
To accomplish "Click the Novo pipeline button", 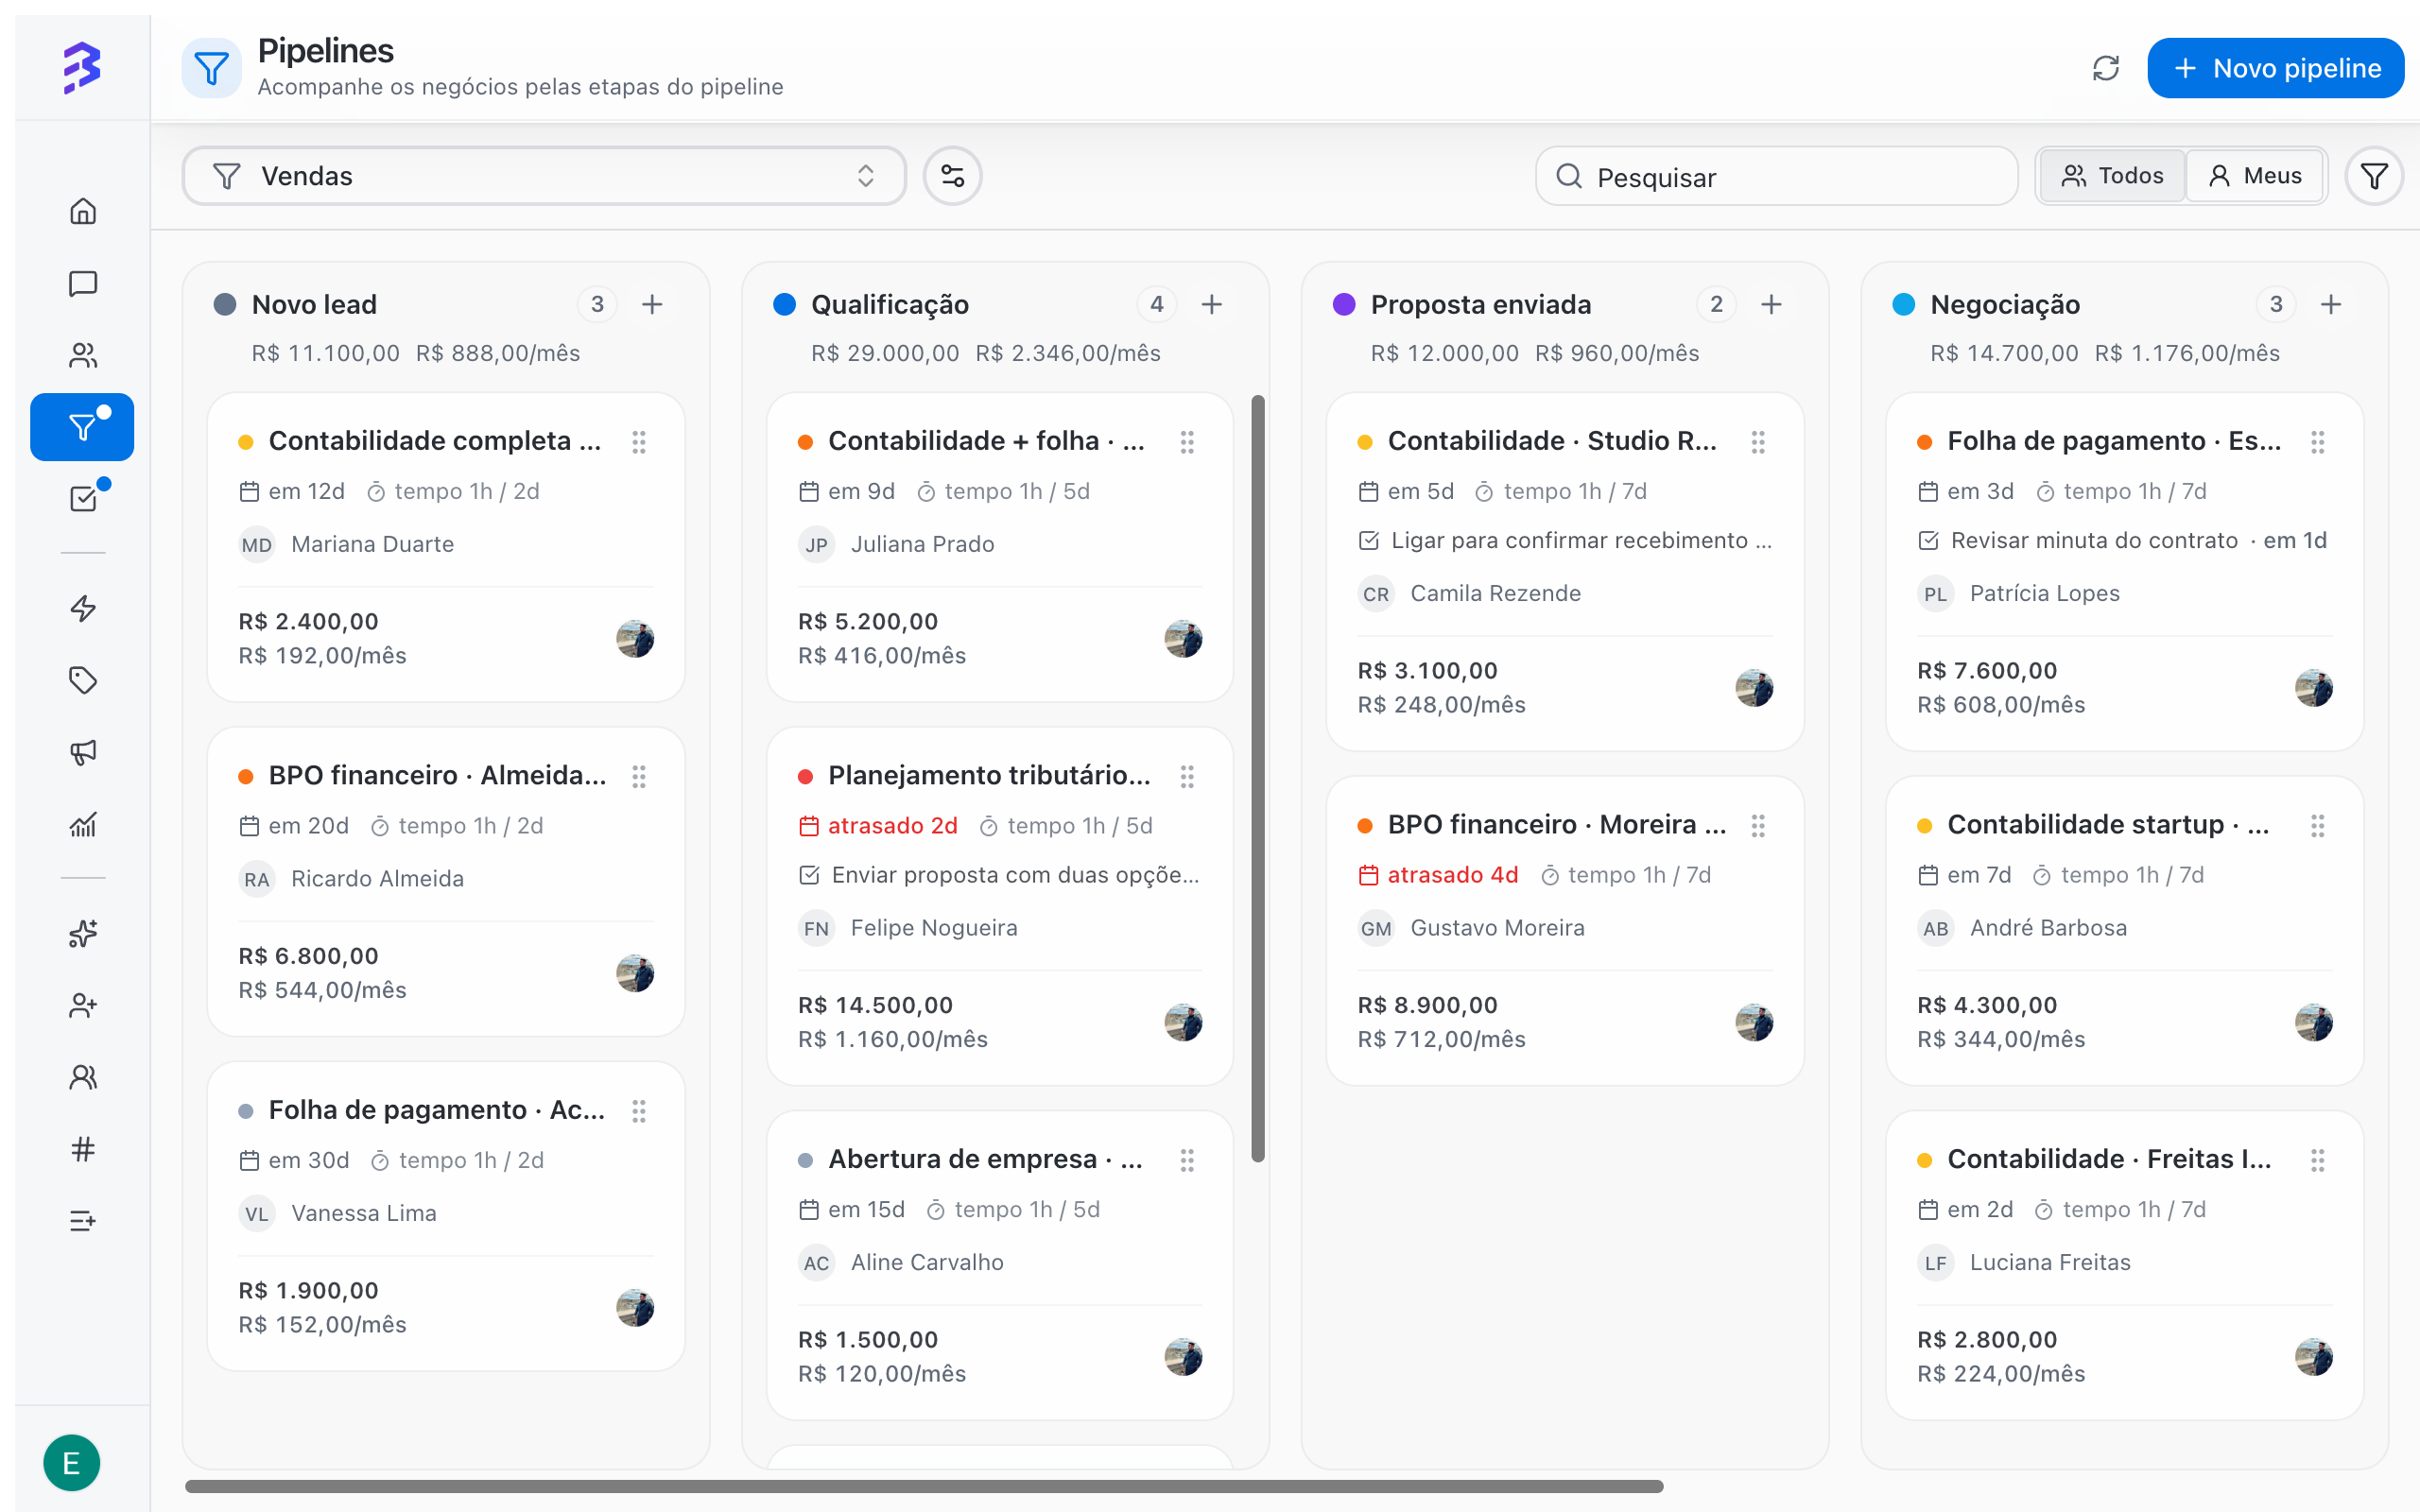I will pos(2276,68).
